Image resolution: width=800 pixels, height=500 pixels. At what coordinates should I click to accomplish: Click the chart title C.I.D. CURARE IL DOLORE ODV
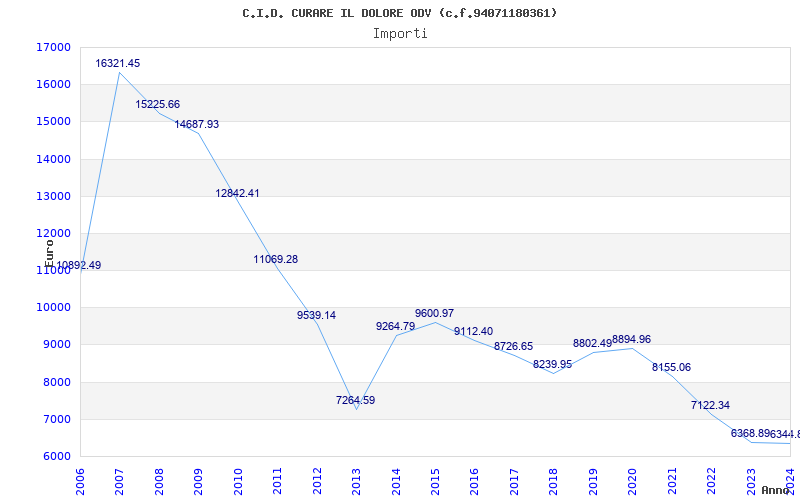(x=399, y=13)
